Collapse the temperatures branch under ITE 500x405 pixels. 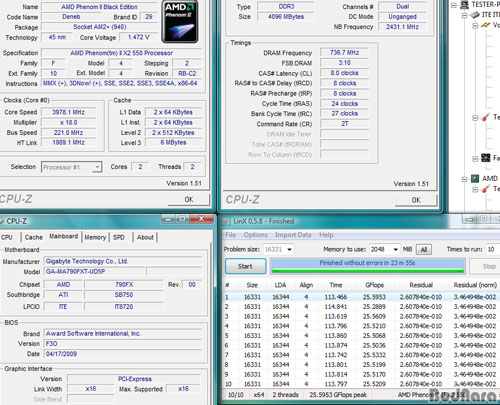click(475, 118)
